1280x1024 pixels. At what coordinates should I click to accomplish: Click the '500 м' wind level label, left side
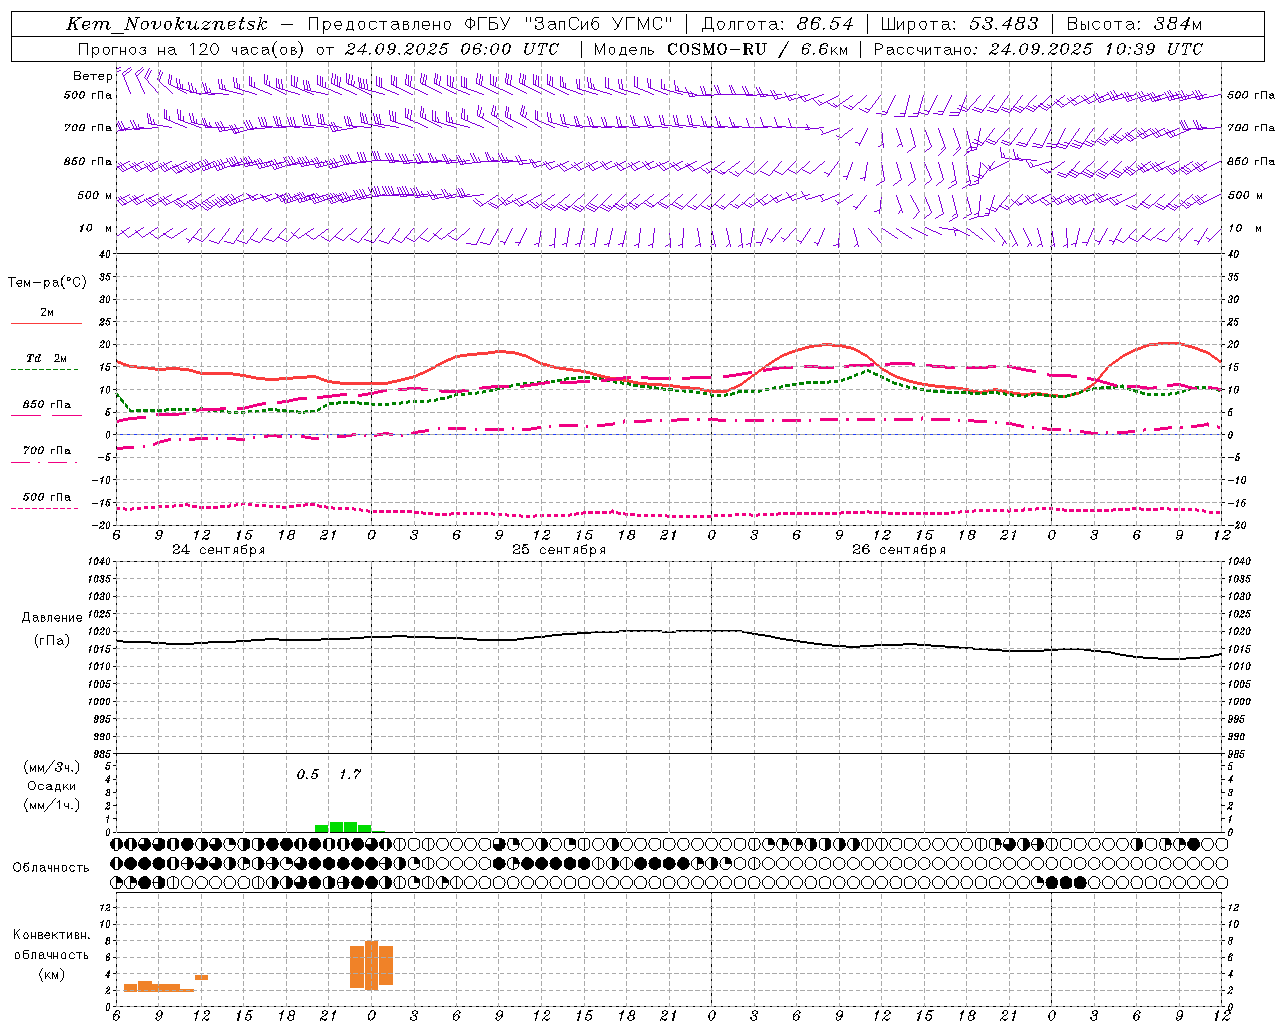[x=95, y=195]
